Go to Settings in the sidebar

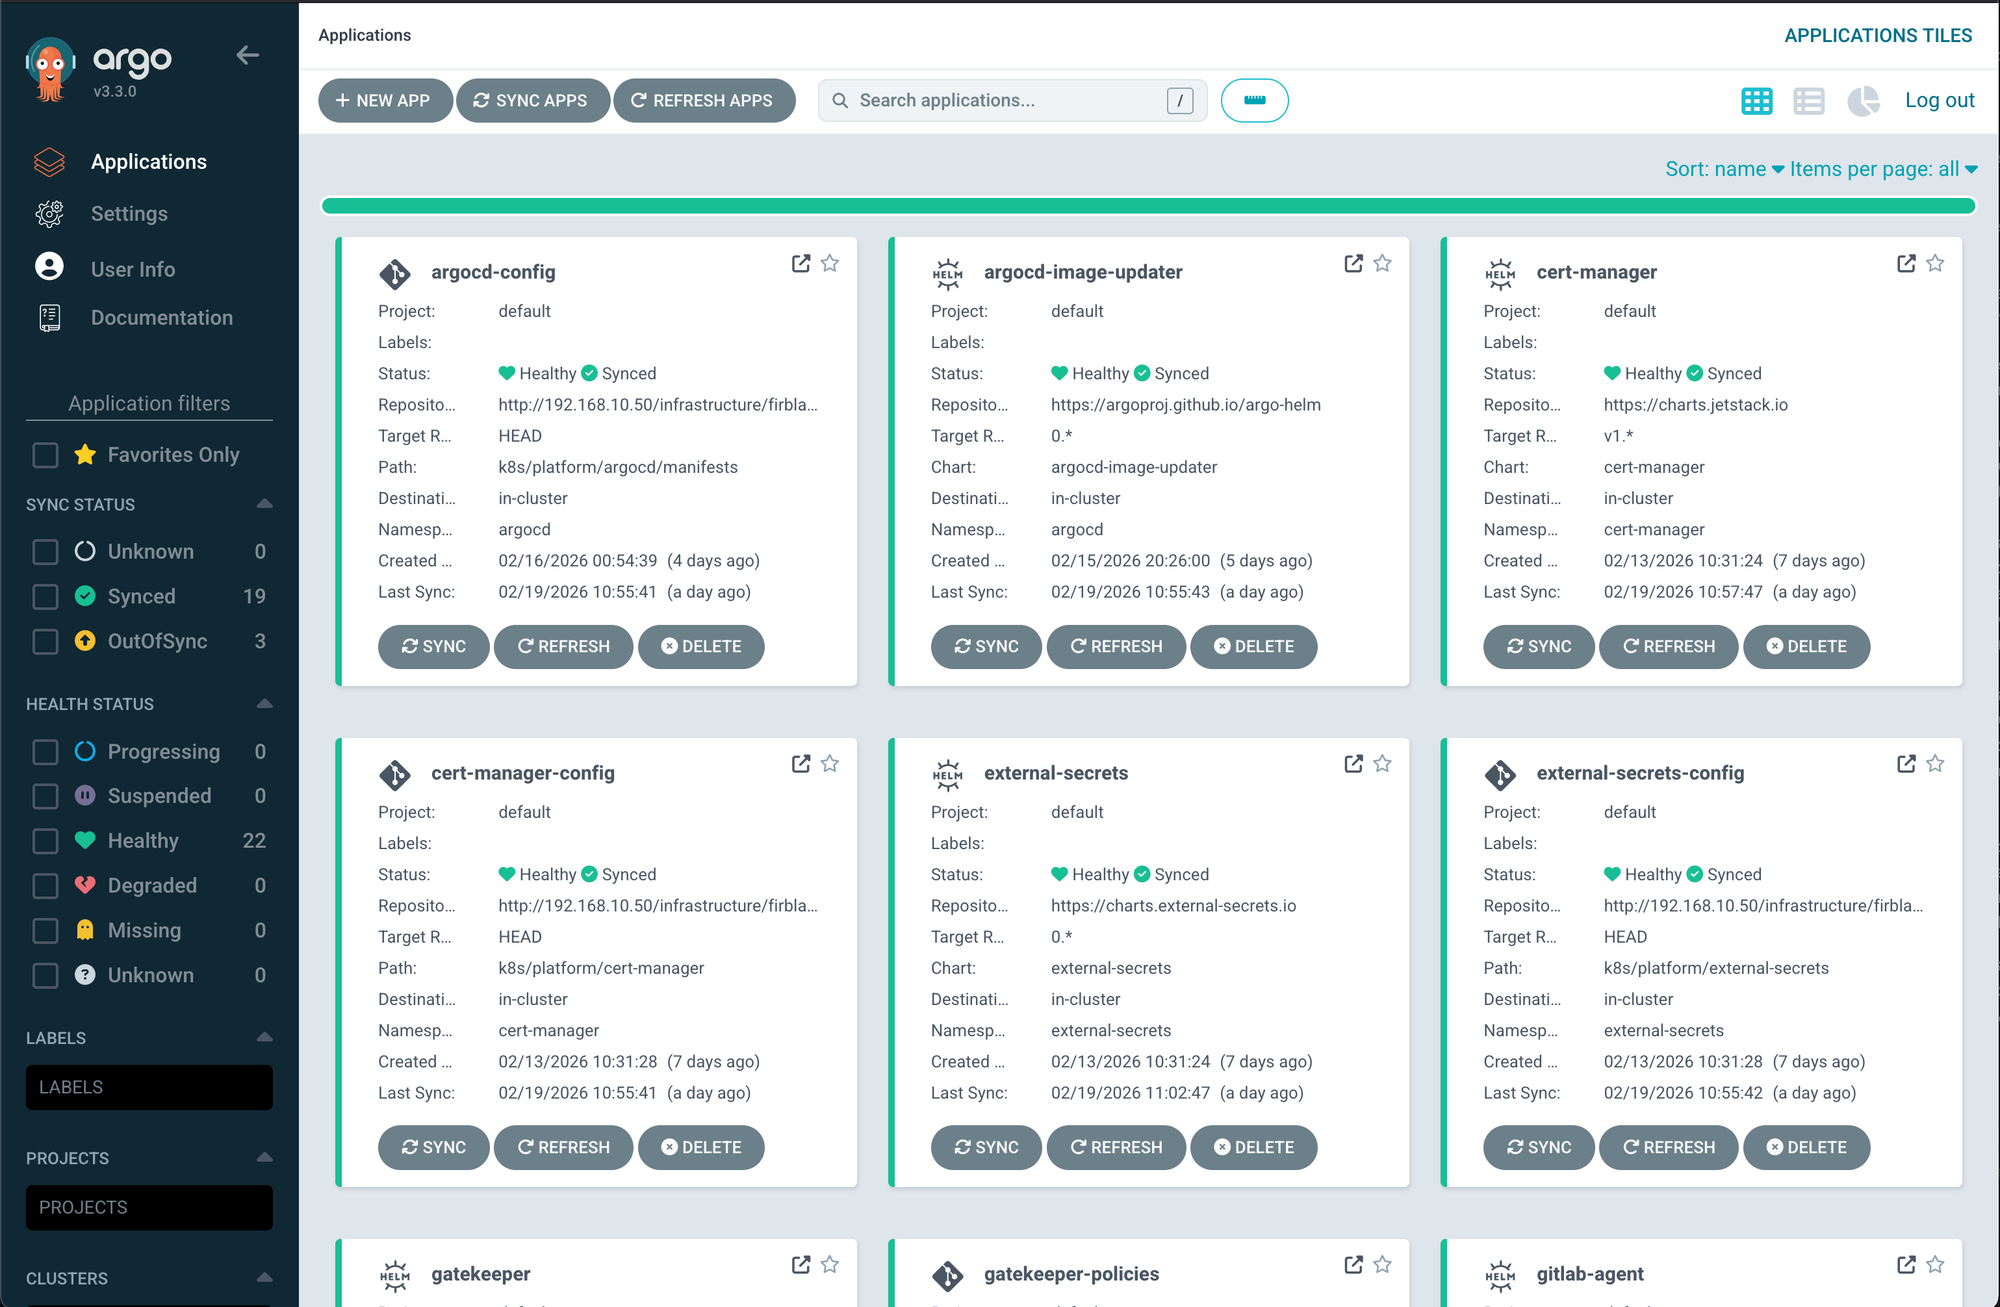coord(129,214)
